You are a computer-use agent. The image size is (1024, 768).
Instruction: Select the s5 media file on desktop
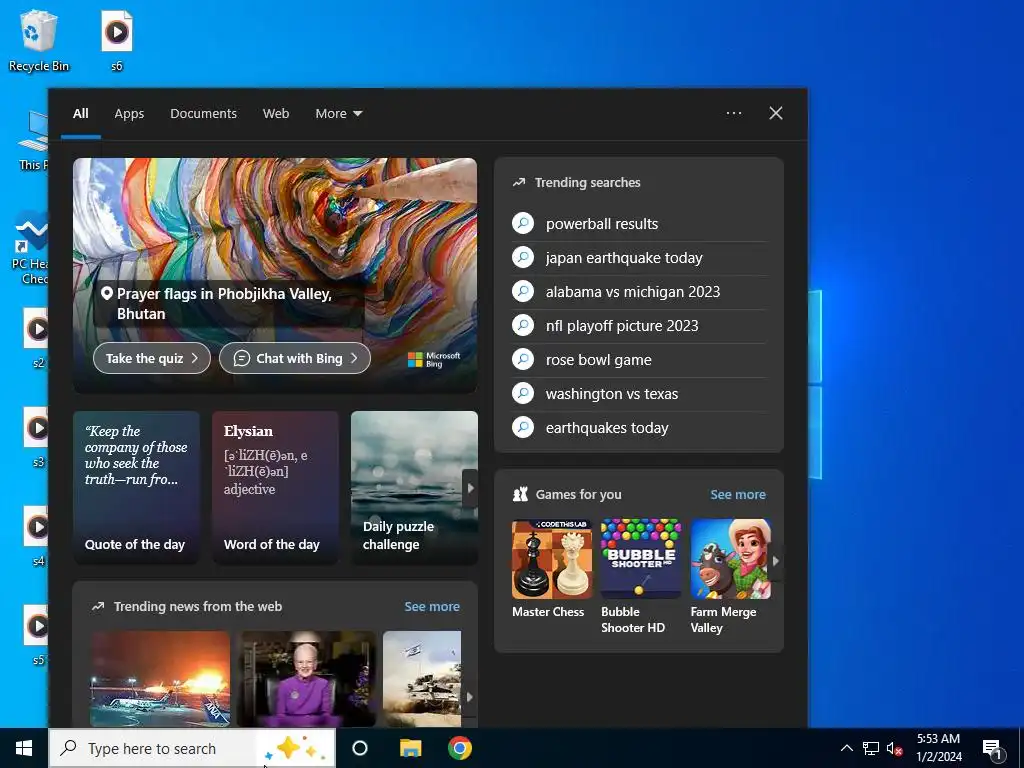point(37,635)
